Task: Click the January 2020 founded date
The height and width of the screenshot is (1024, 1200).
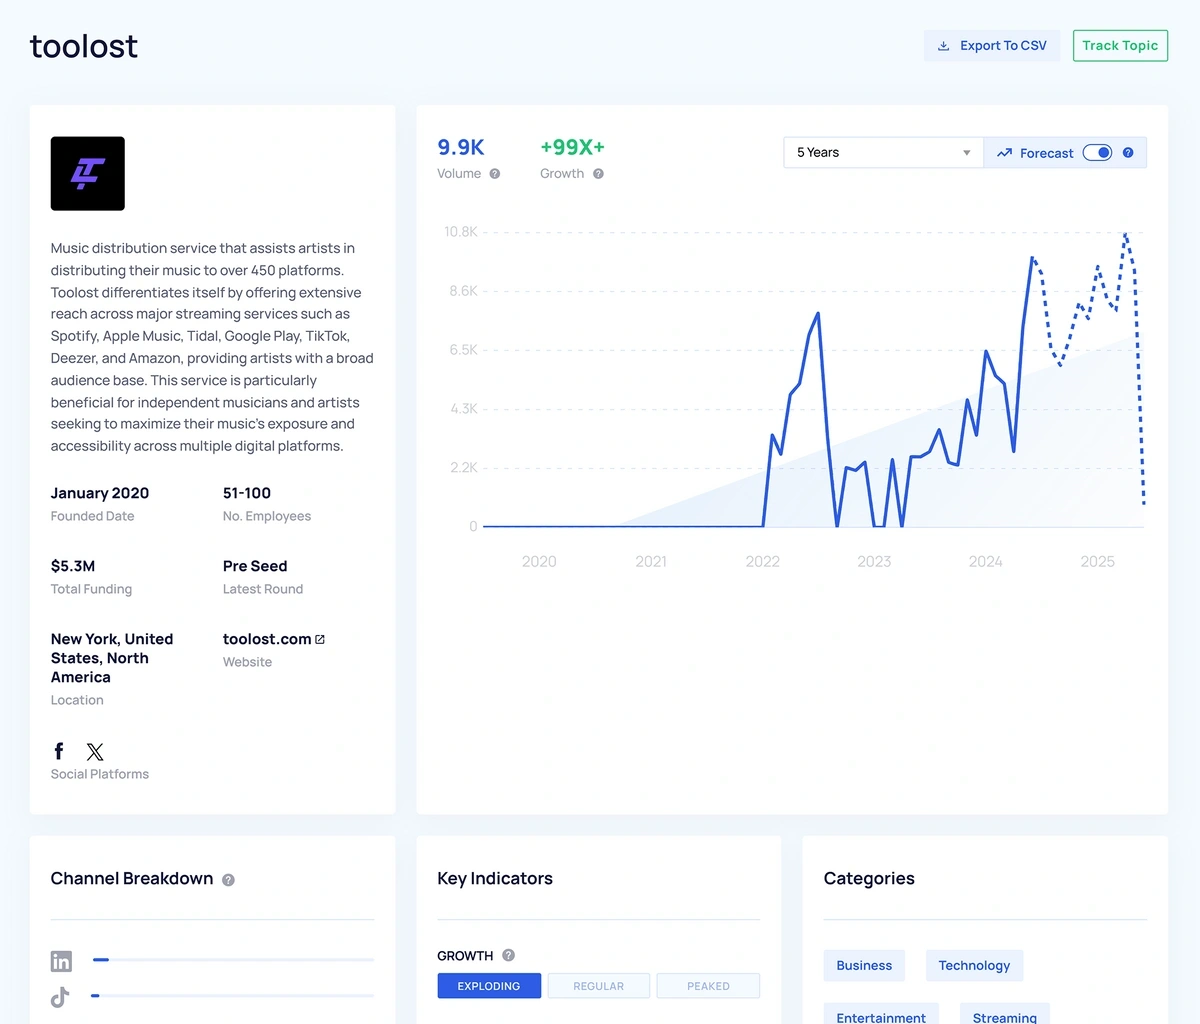Action: [100, 493]
